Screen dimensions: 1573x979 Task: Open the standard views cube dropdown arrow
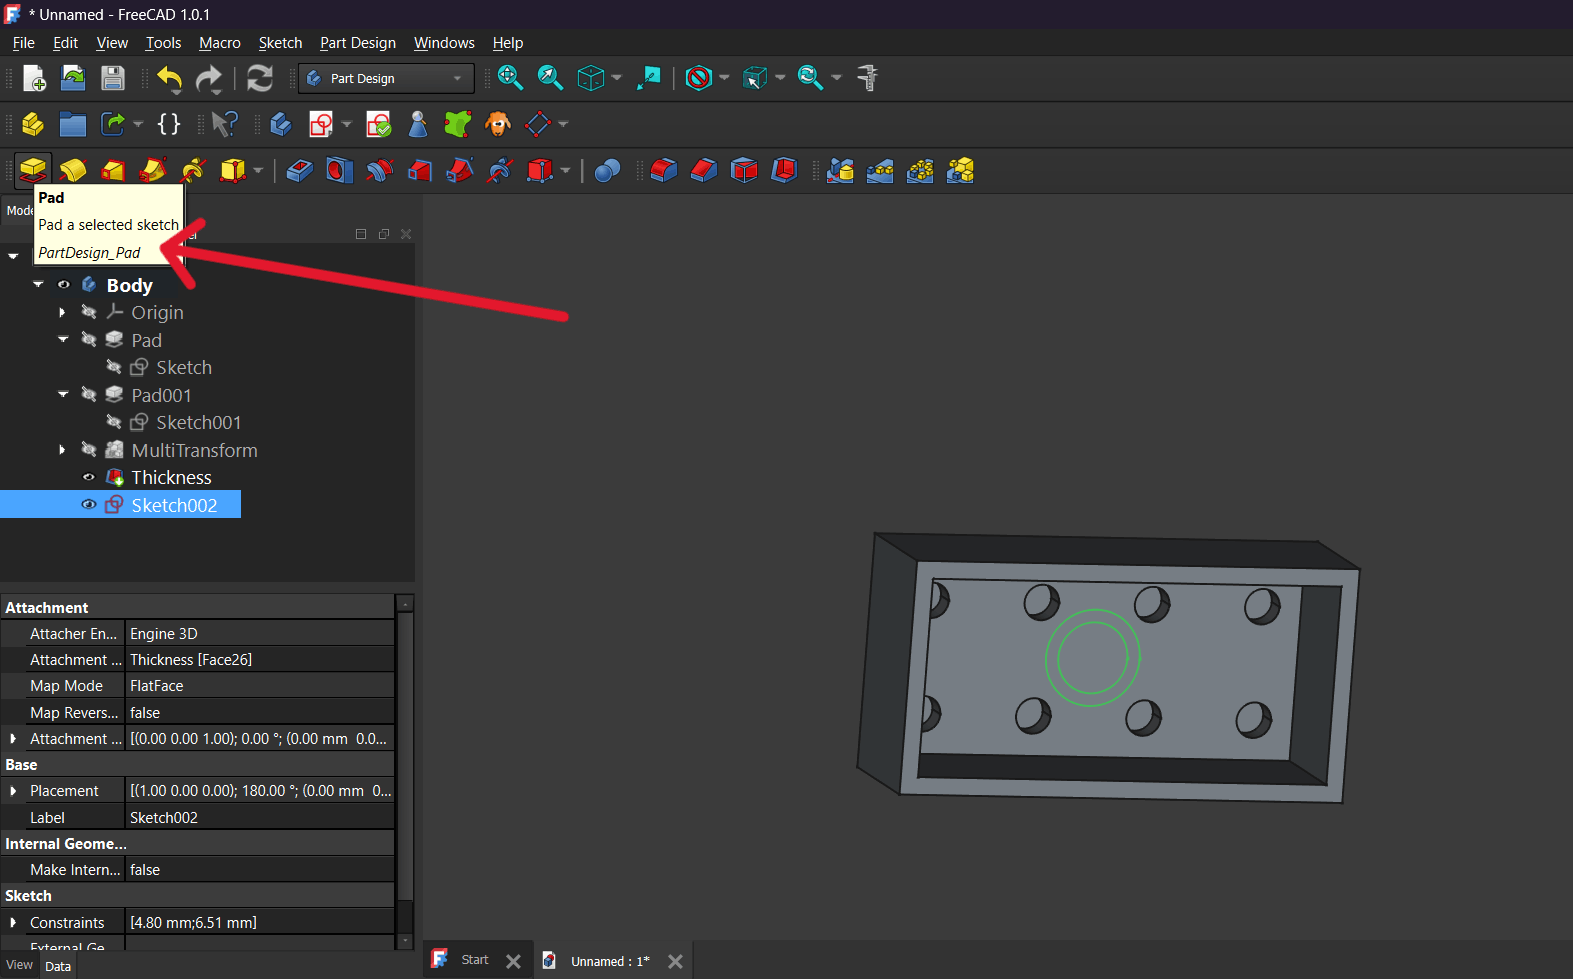(x=616, y=78)
